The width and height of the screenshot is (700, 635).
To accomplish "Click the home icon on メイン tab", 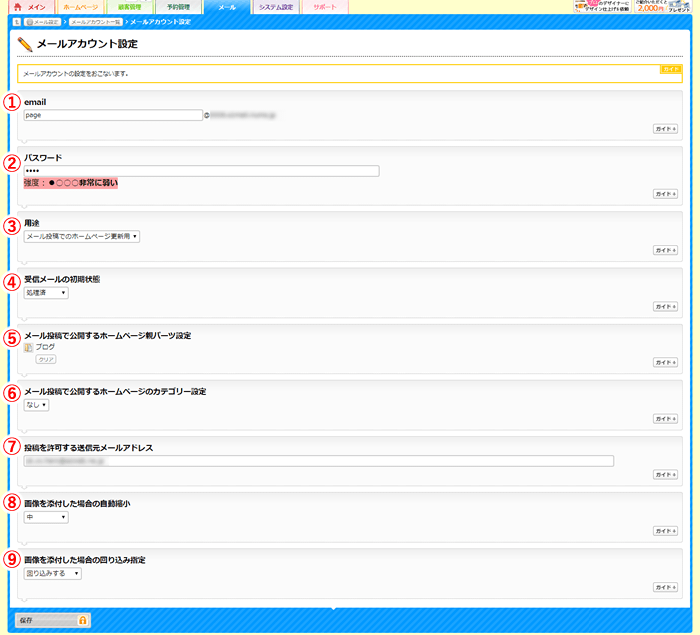I will point(17,7).
